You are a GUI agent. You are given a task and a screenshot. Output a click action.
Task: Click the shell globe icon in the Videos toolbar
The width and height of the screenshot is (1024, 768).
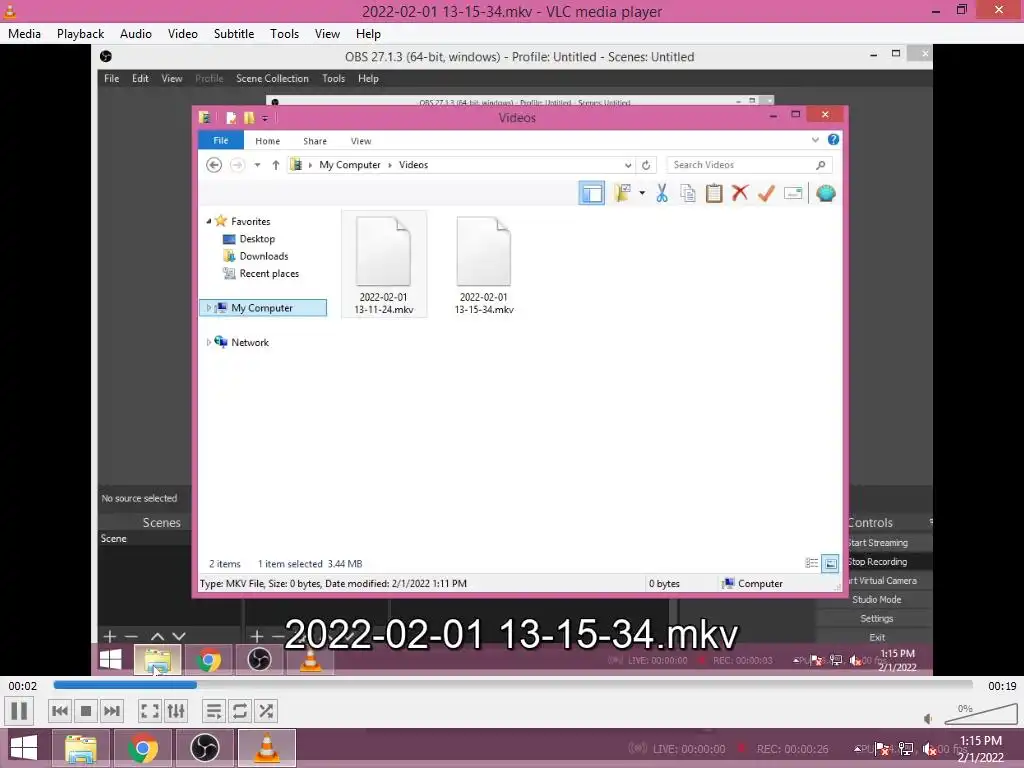(825, 193)
